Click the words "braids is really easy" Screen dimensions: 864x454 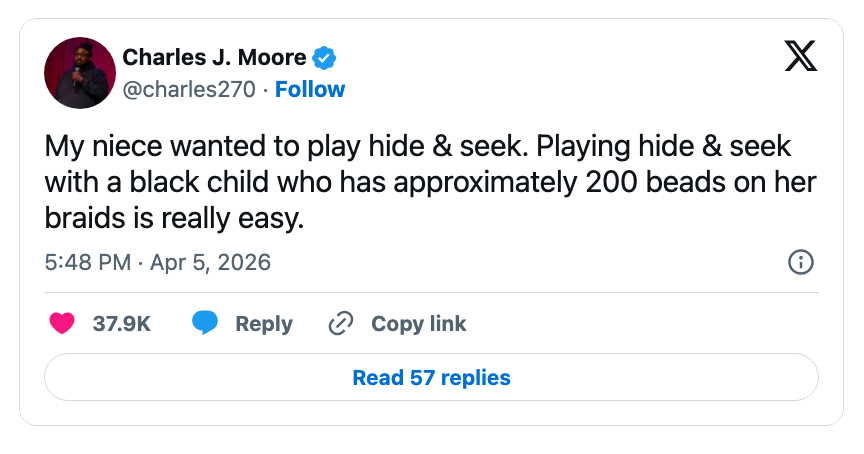pos(174,218)
